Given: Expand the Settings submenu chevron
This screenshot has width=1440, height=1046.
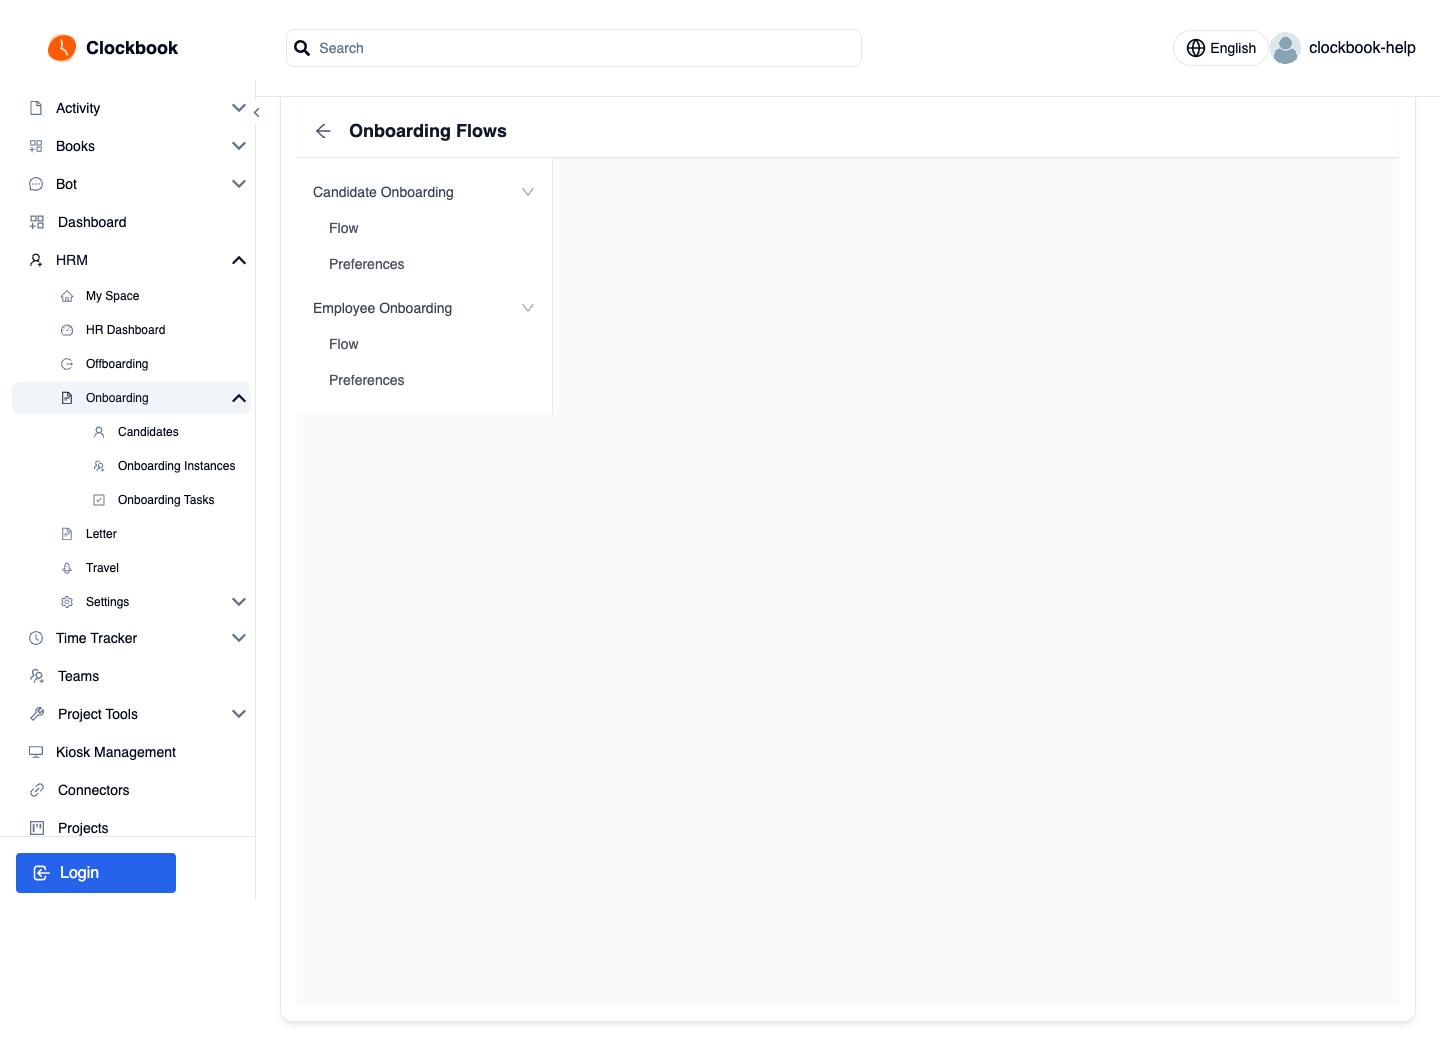Looking at the screenshot, I should (x=239, y=602).
